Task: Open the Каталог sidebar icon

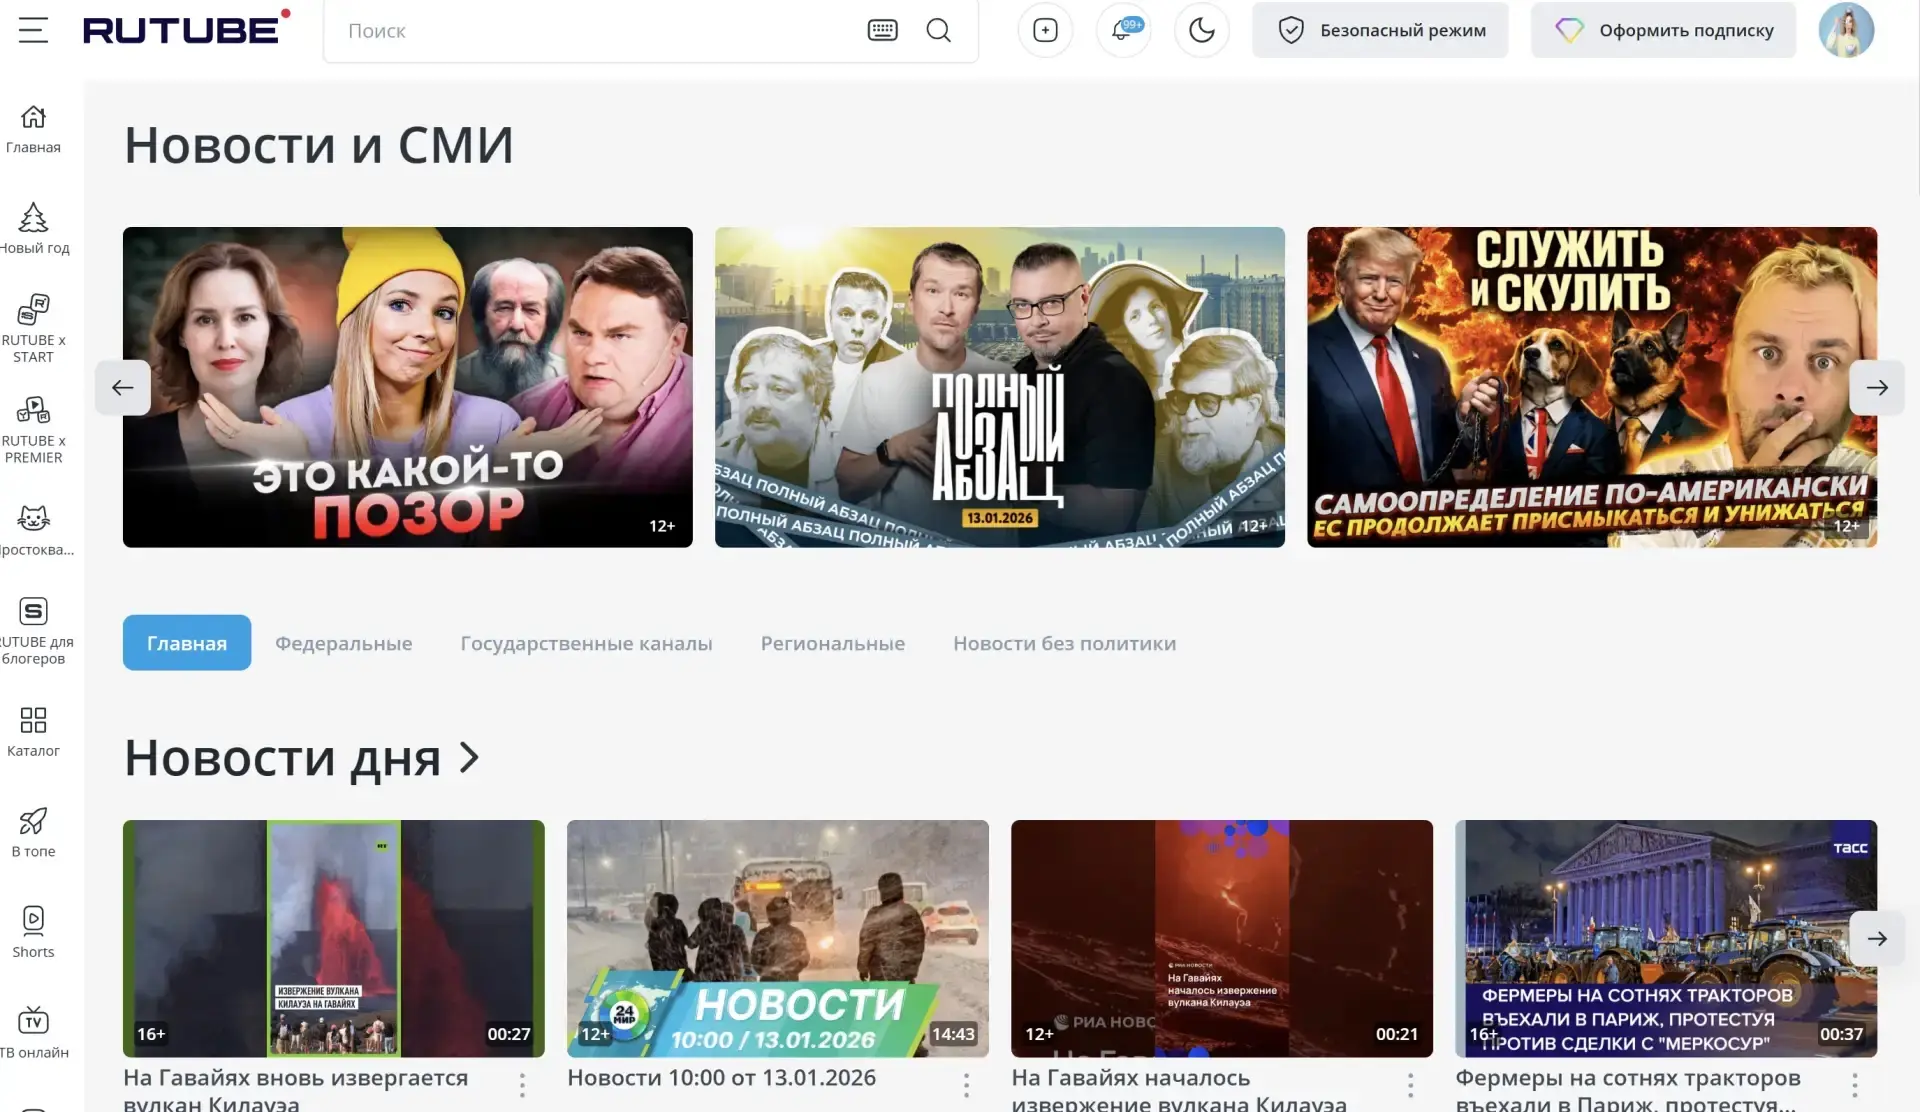Action: click(33, 731)
